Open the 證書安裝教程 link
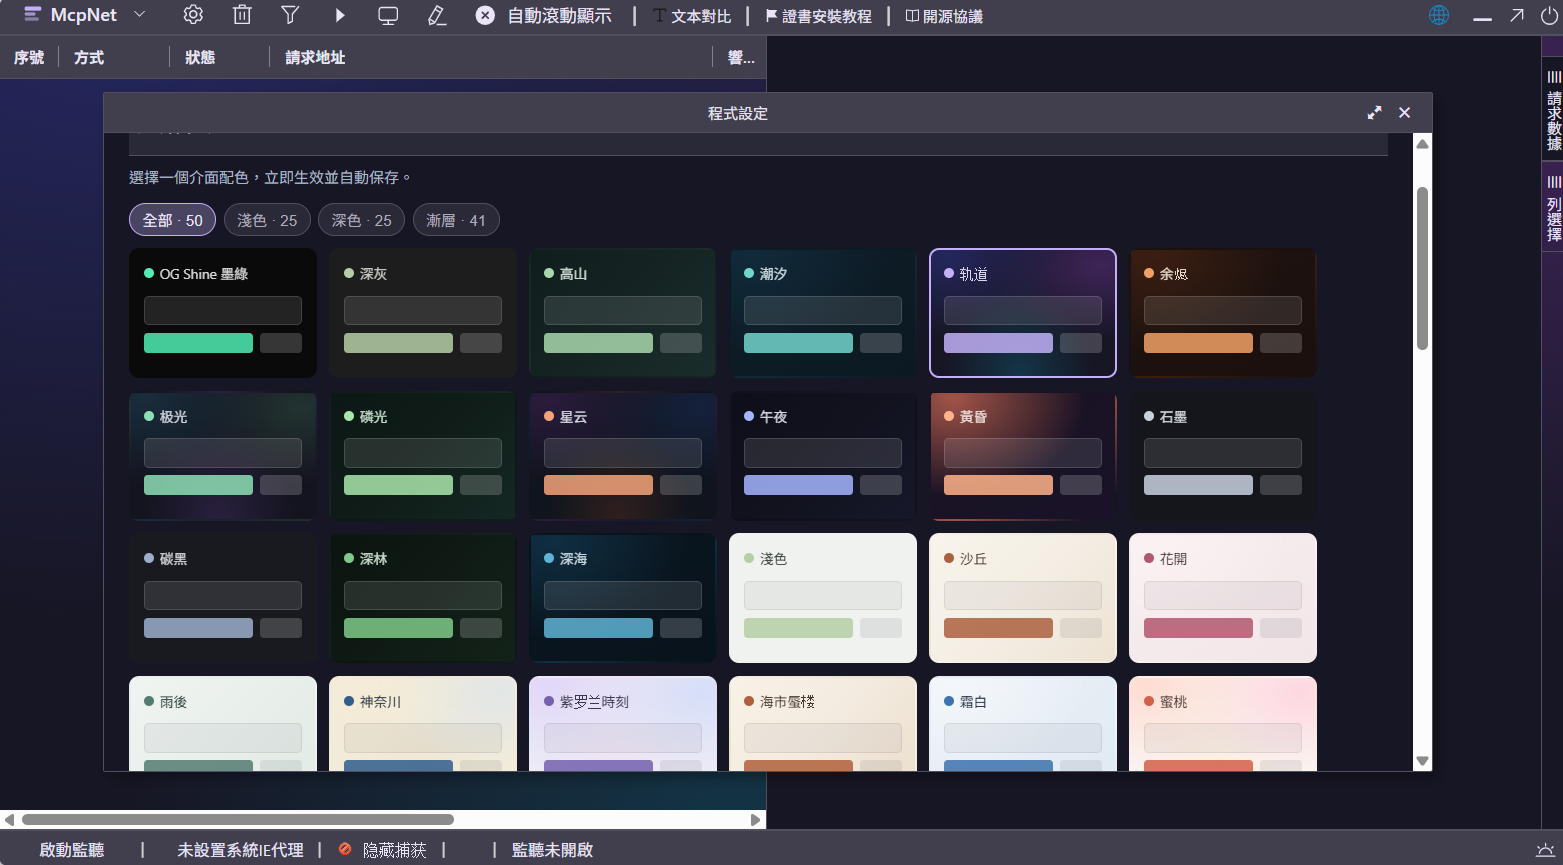Viewport: 1563px width, 865px height. [x=818, y=16]
